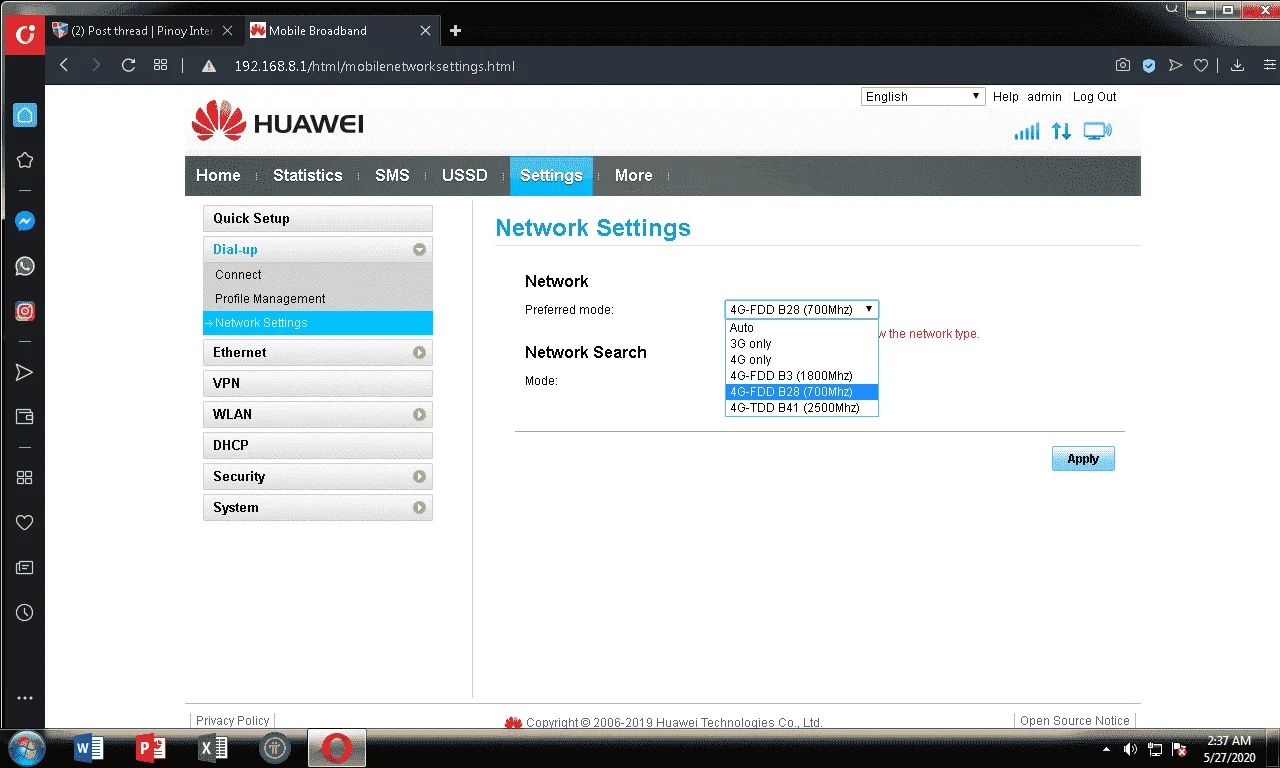Reload the router page
This screenshot has height=768, width=1280.
click(128, 65)
